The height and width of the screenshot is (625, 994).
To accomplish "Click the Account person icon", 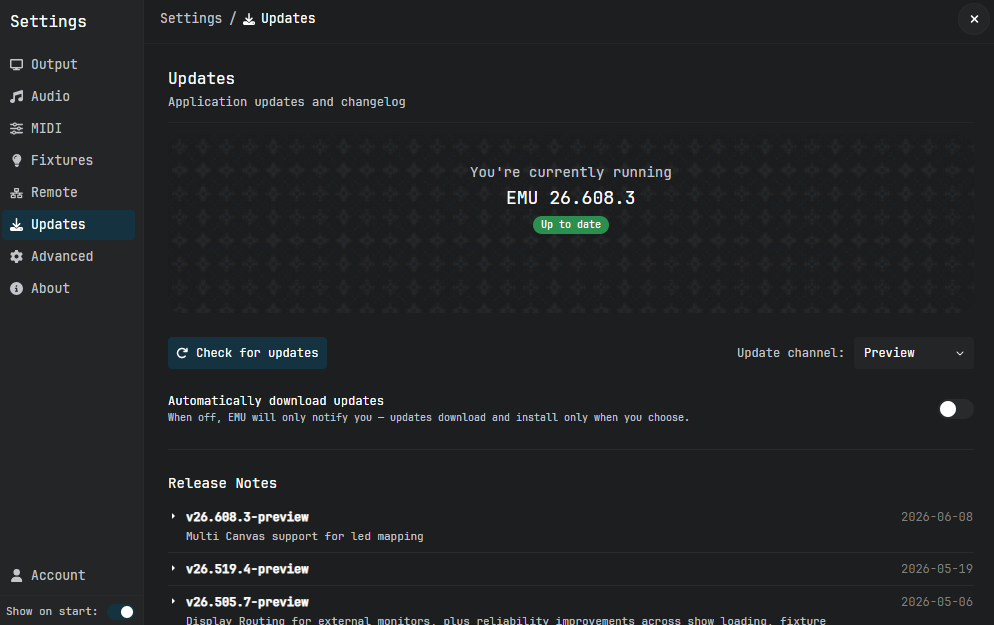I will pyautogui.click(x=16, y=576).
